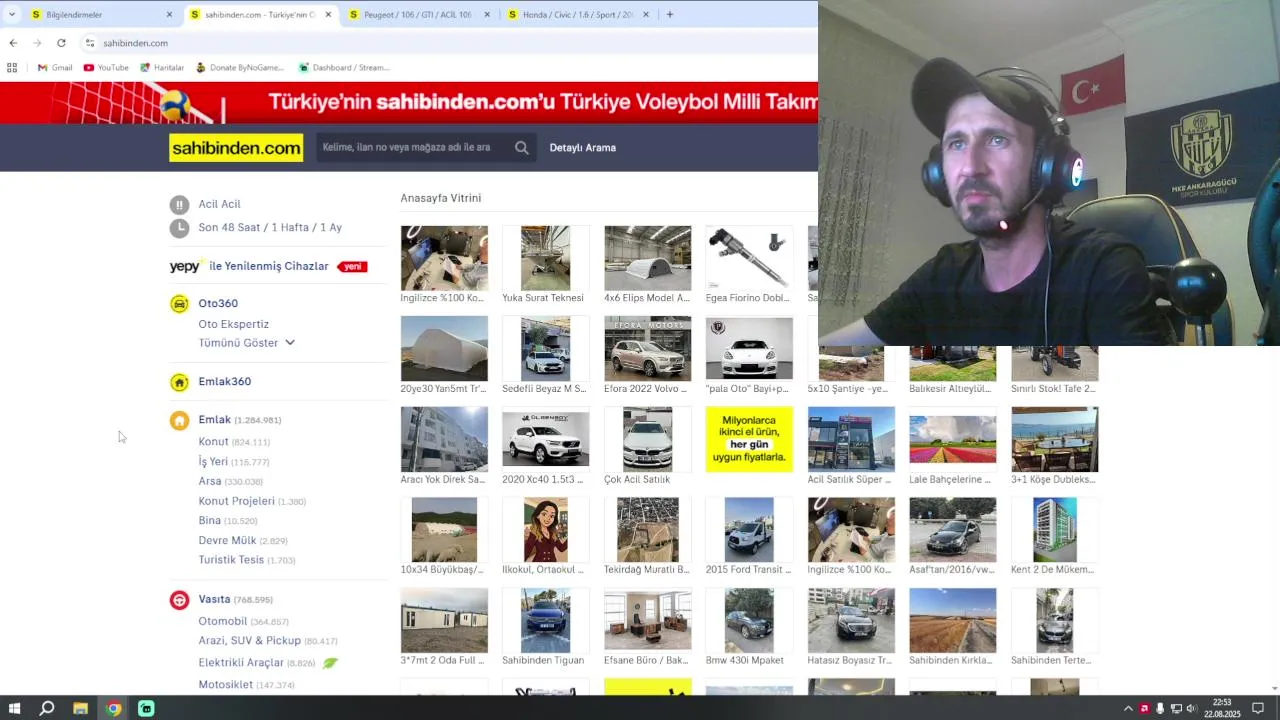This screenshot has width=1280, height=720.
Task: Open Arazi, SUV & Pickup category
Action: pyautogui.click(x=249, y=641)
